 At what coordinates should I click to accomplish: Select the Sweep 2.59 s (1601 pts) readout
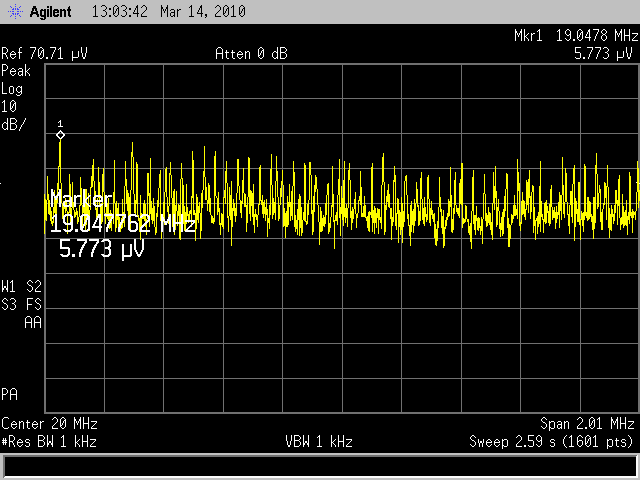coord(552,441)
